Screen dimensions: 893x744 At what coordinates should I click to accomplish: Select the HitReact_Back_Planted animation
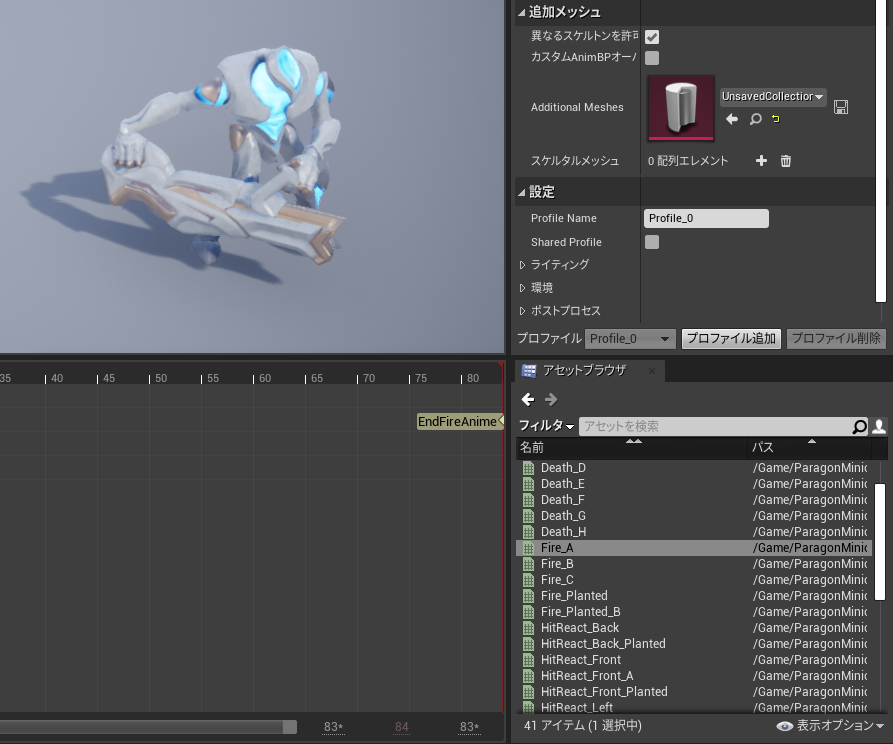pyautogui.click(x=694, y=644)
